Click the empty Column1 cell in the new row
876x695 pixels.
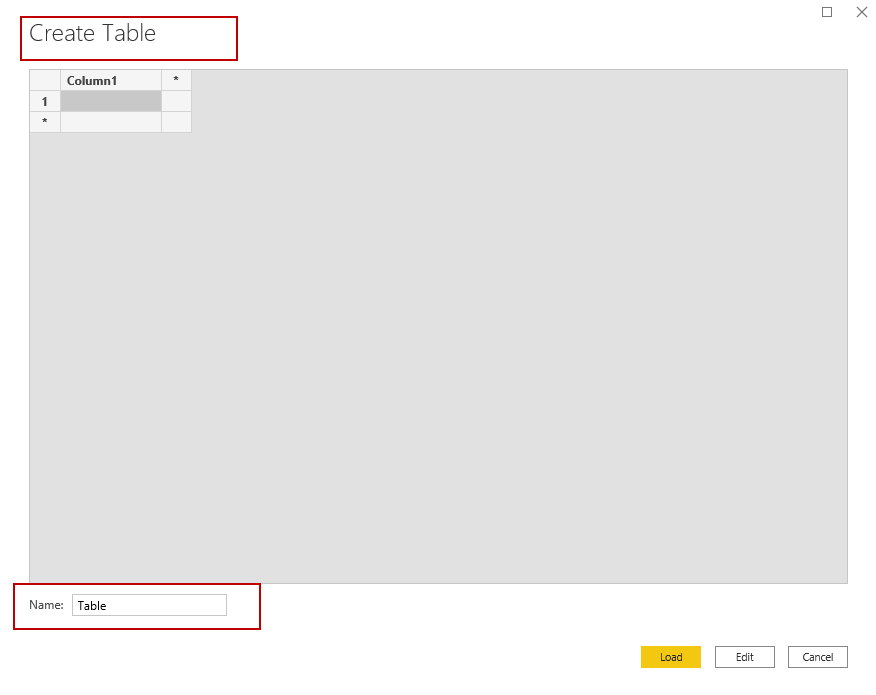coord(110,122)
